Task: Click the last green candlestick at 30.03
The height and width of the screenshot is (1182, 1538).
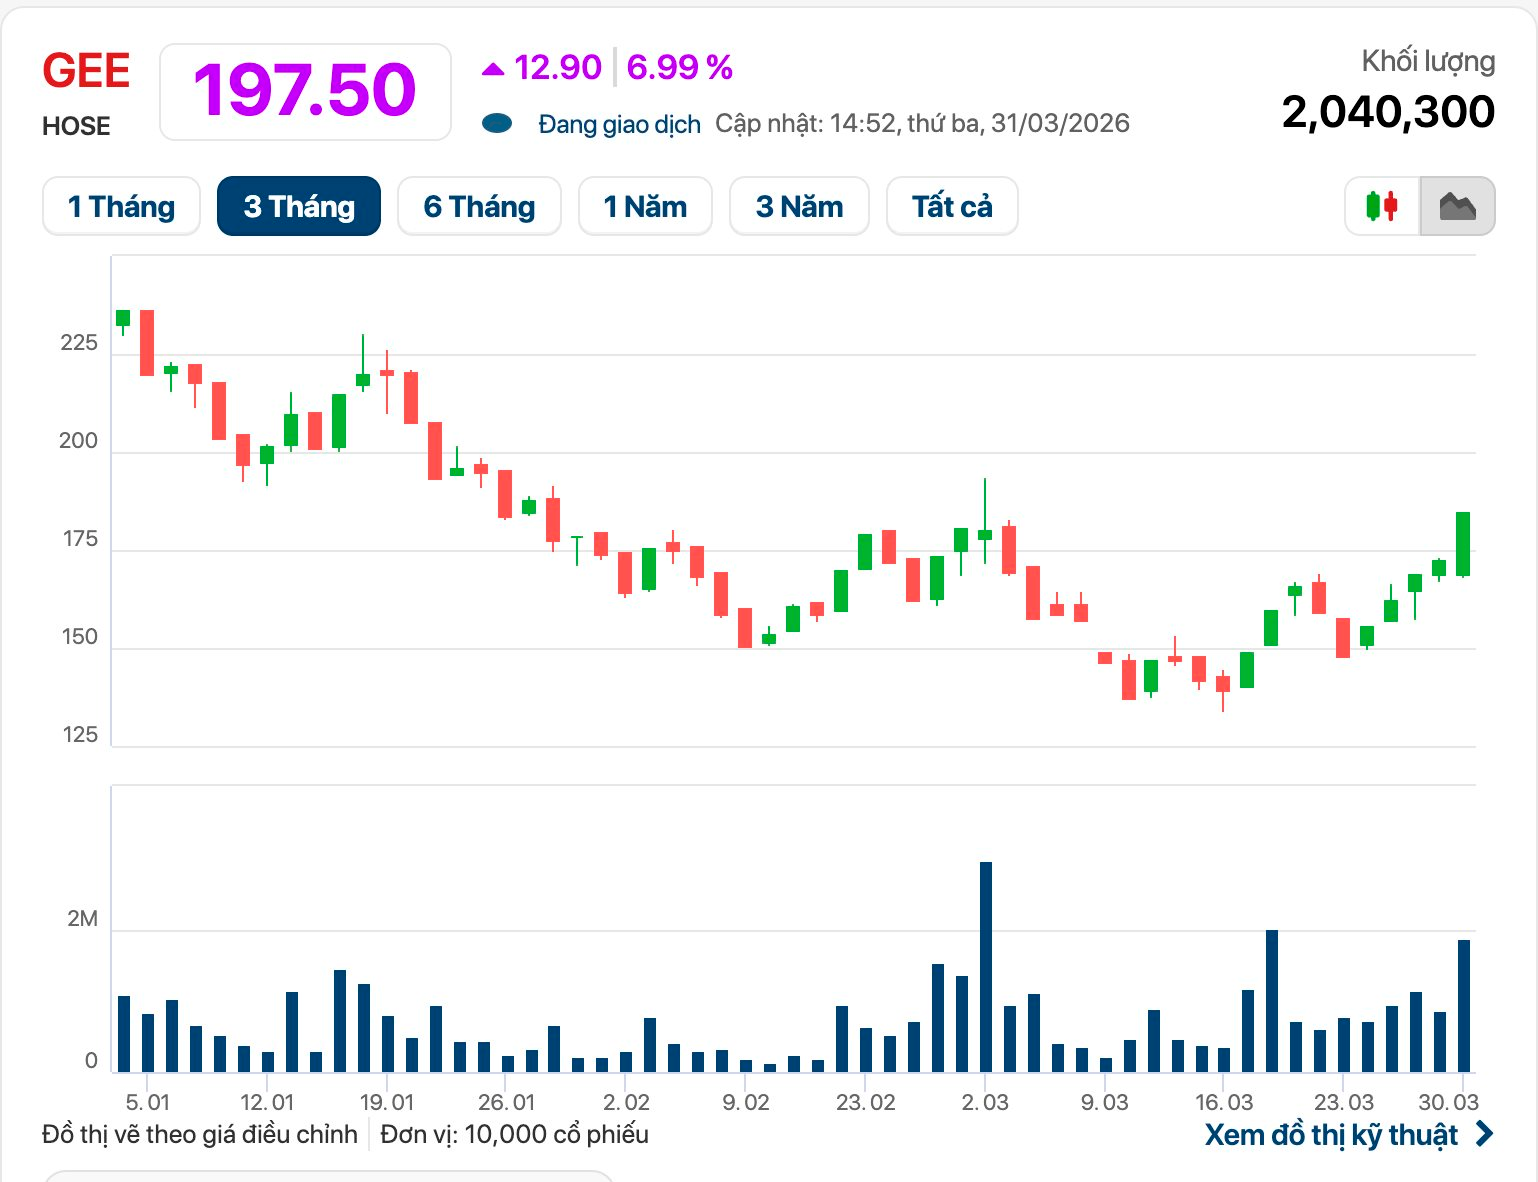Action: [1463, 544]
